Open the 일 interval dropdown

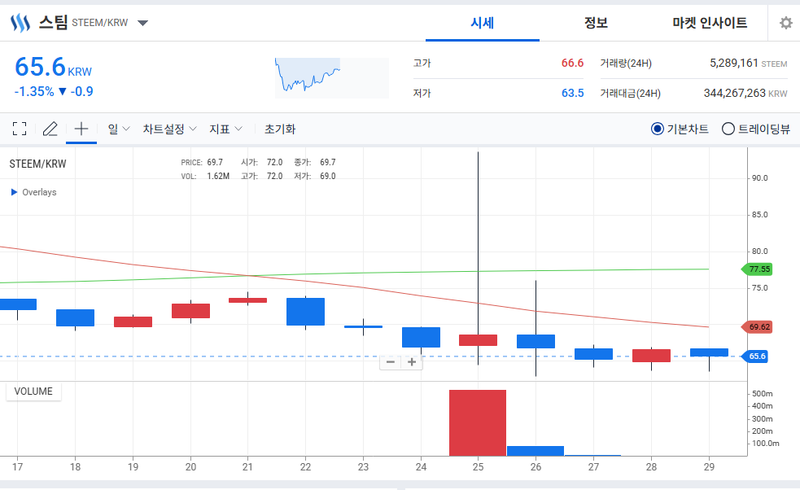click(x=119, y=129)
